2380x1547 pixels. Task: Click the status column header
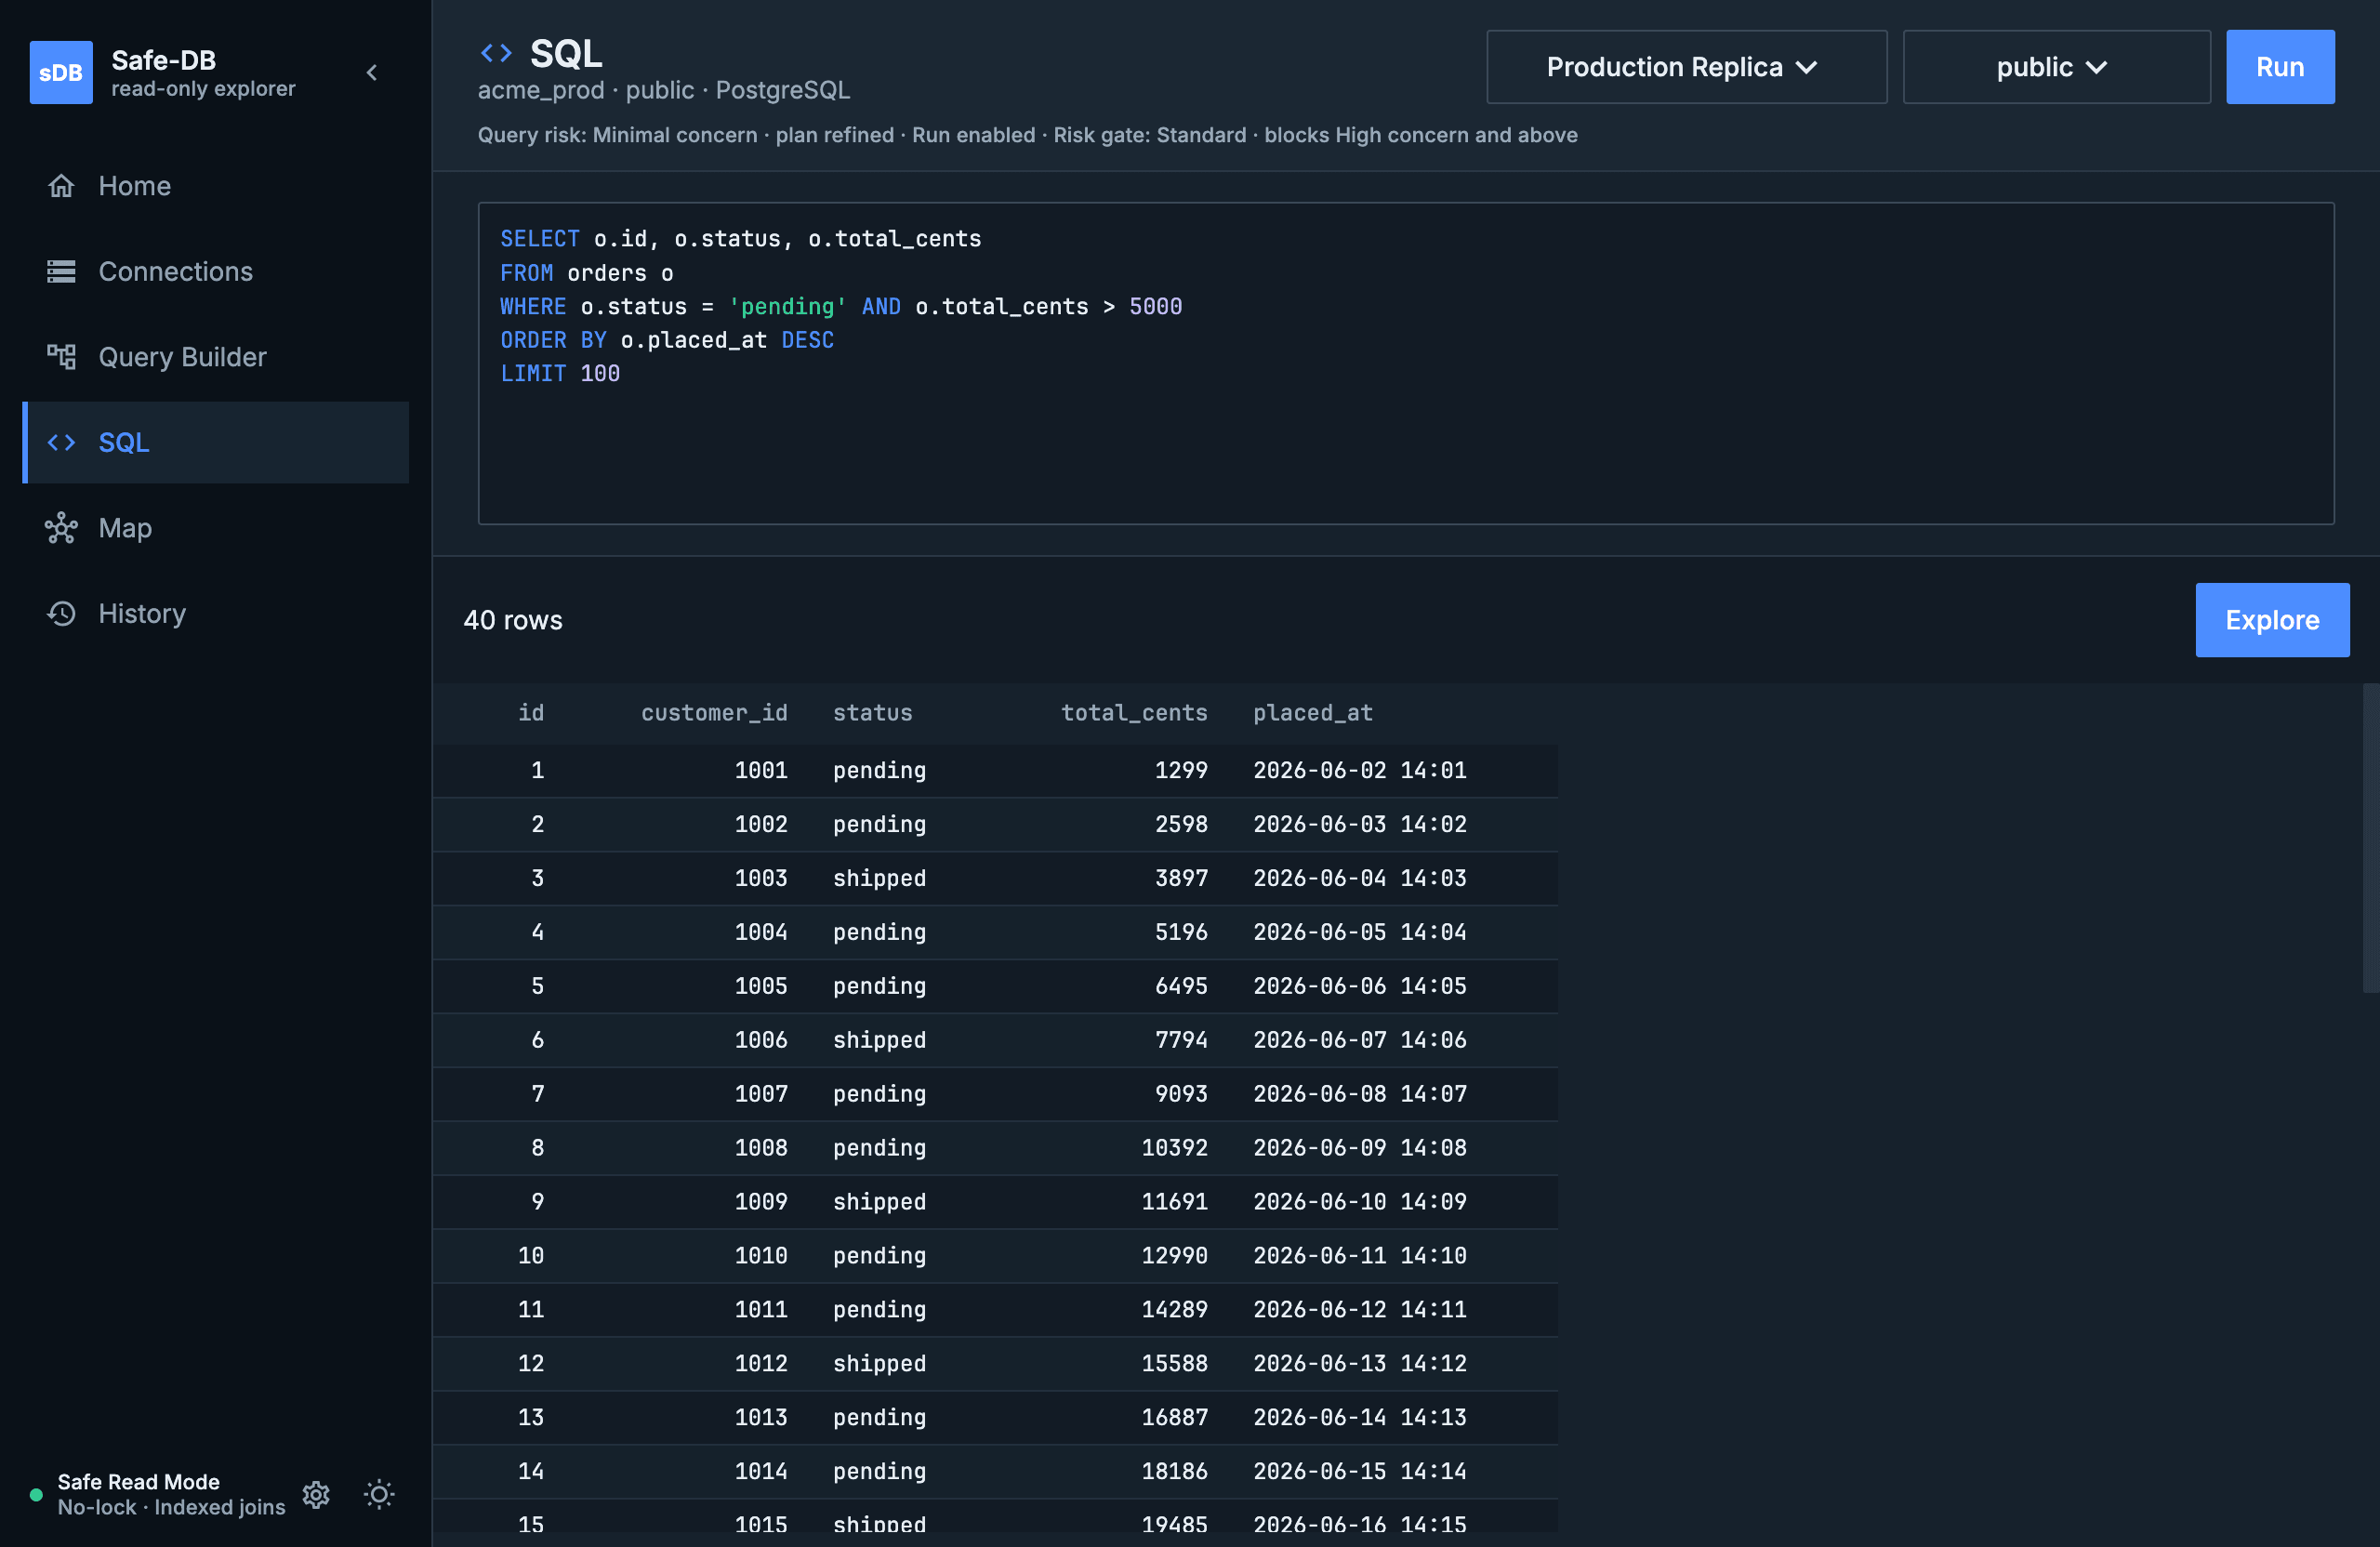(872, 713)
